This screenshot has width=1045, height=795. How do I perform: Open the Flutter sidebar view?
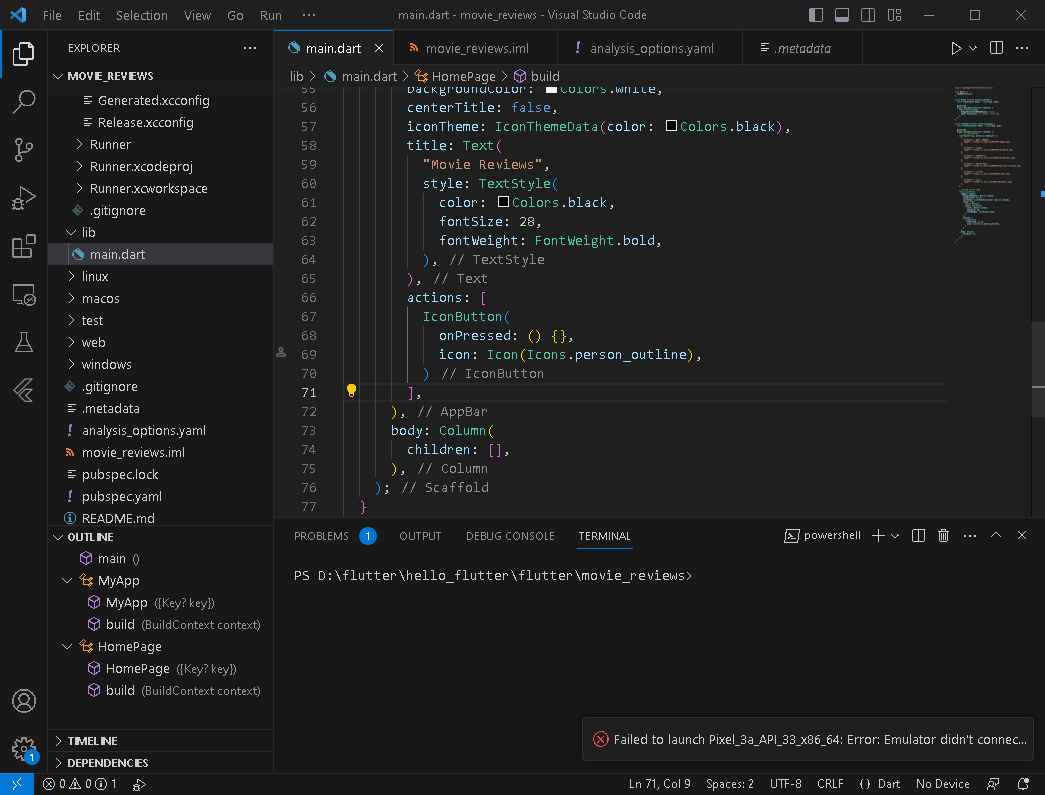[23, 390]
